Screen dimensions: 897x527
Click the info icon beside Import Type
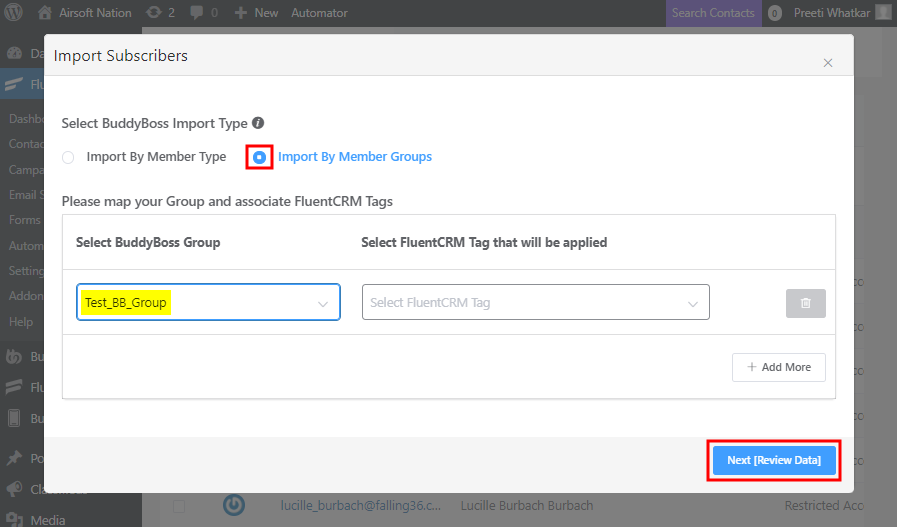[x=258, y=123]
